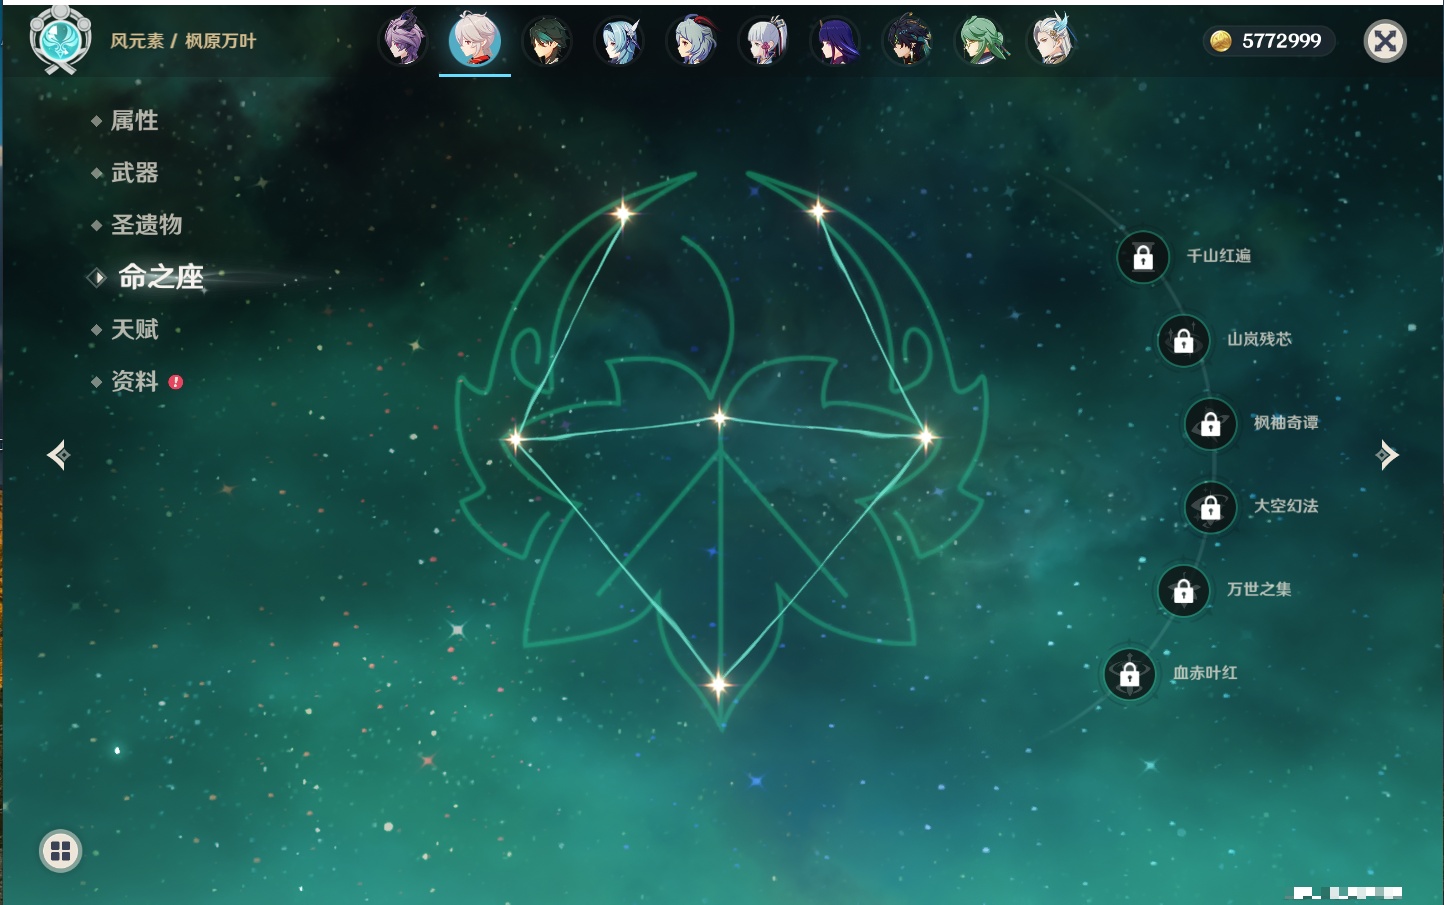
Task: Open the 资料 profile page
Action: (134, 381)
